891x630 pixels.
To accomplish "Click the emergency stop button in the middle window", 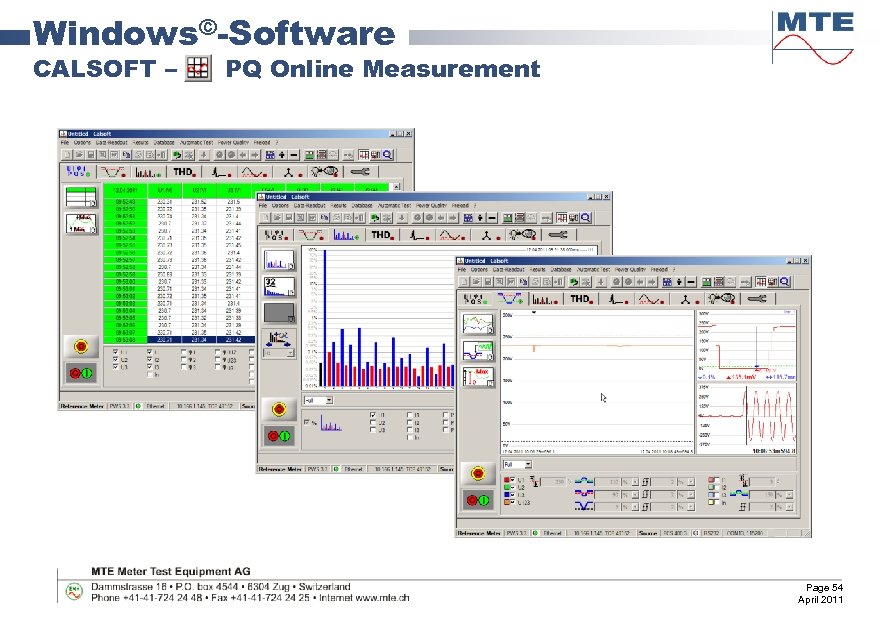I will point(279,409).
